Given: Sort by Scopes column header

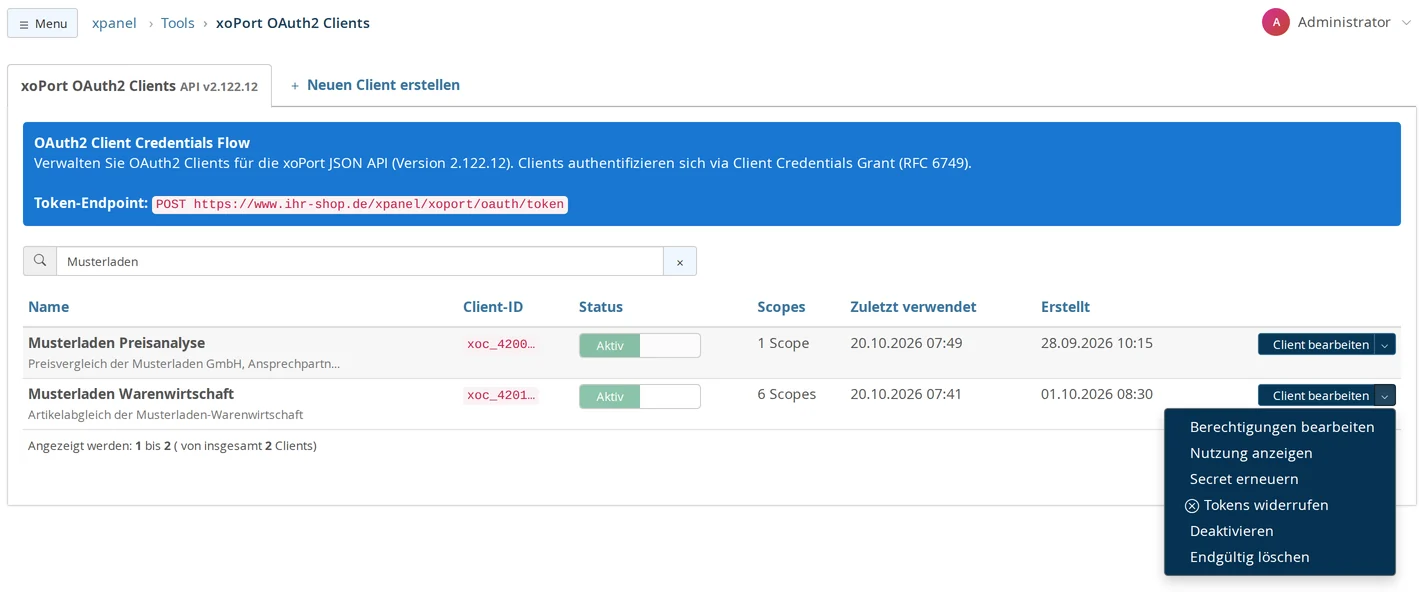Looking at the screenshot, I should click(781, 307).
